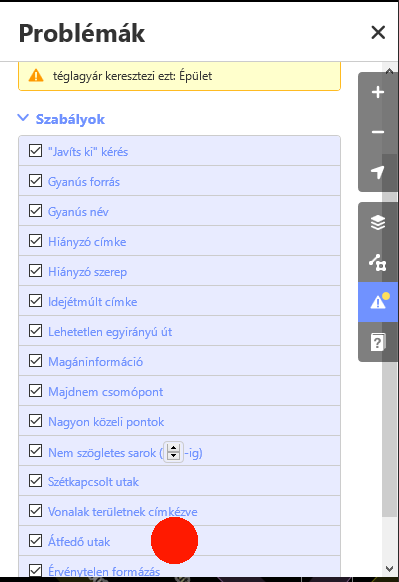
Task: Toggle the Majdnem csomópont checkbox
Action: point(35,391)
